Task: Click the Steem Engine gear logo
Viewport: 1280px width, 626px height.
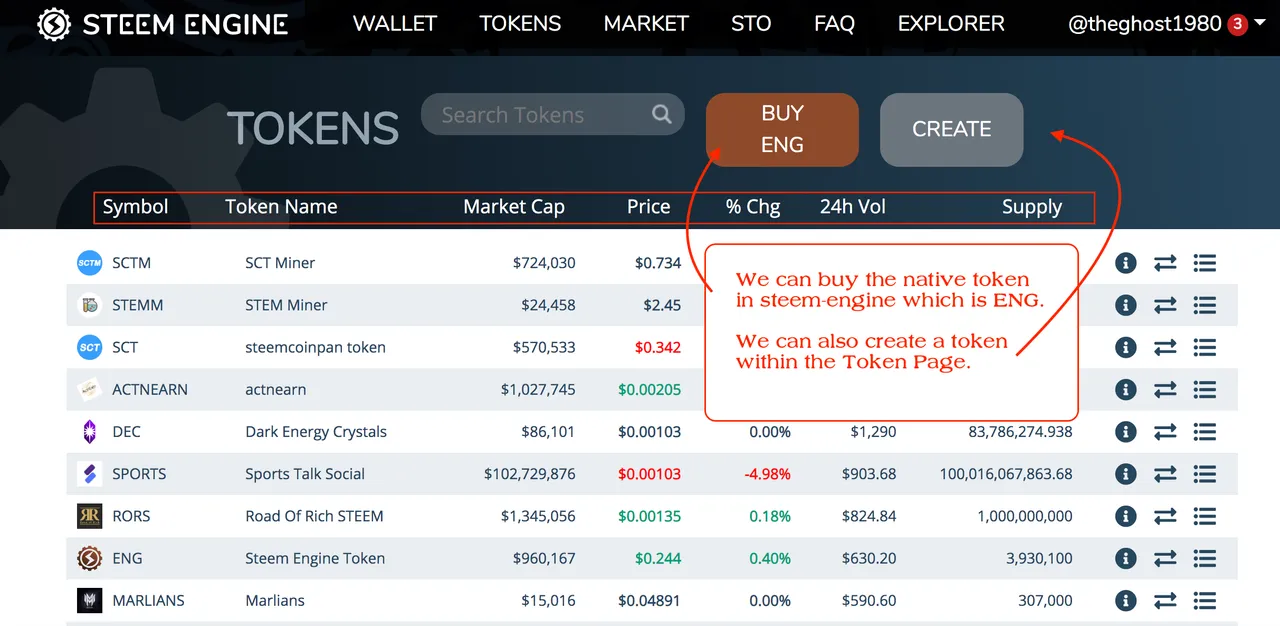Action: [54, 24]
